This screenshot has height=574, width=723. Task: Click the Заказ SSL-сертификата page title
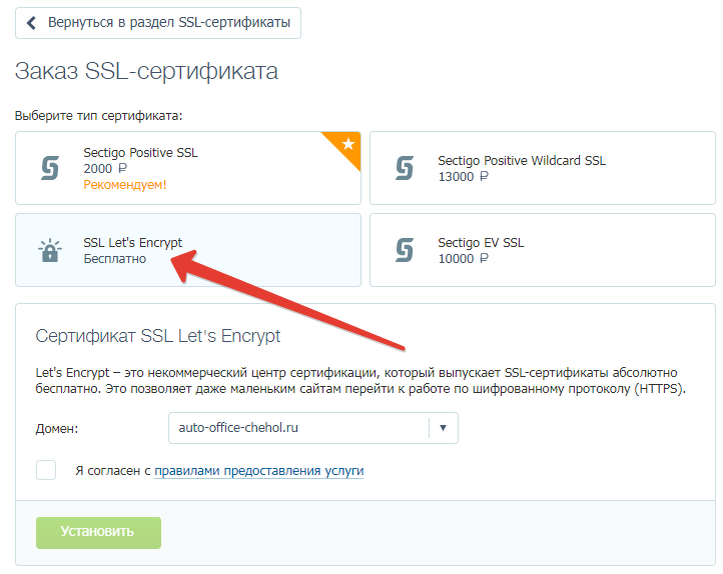pos(147,71)
